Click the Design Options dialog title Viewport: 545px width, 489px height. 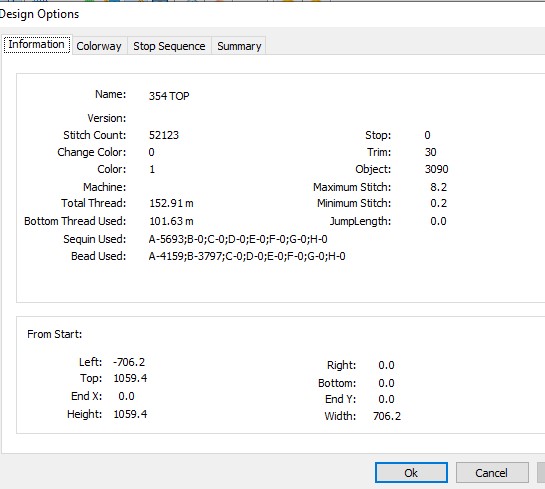[x=39, y=14]
